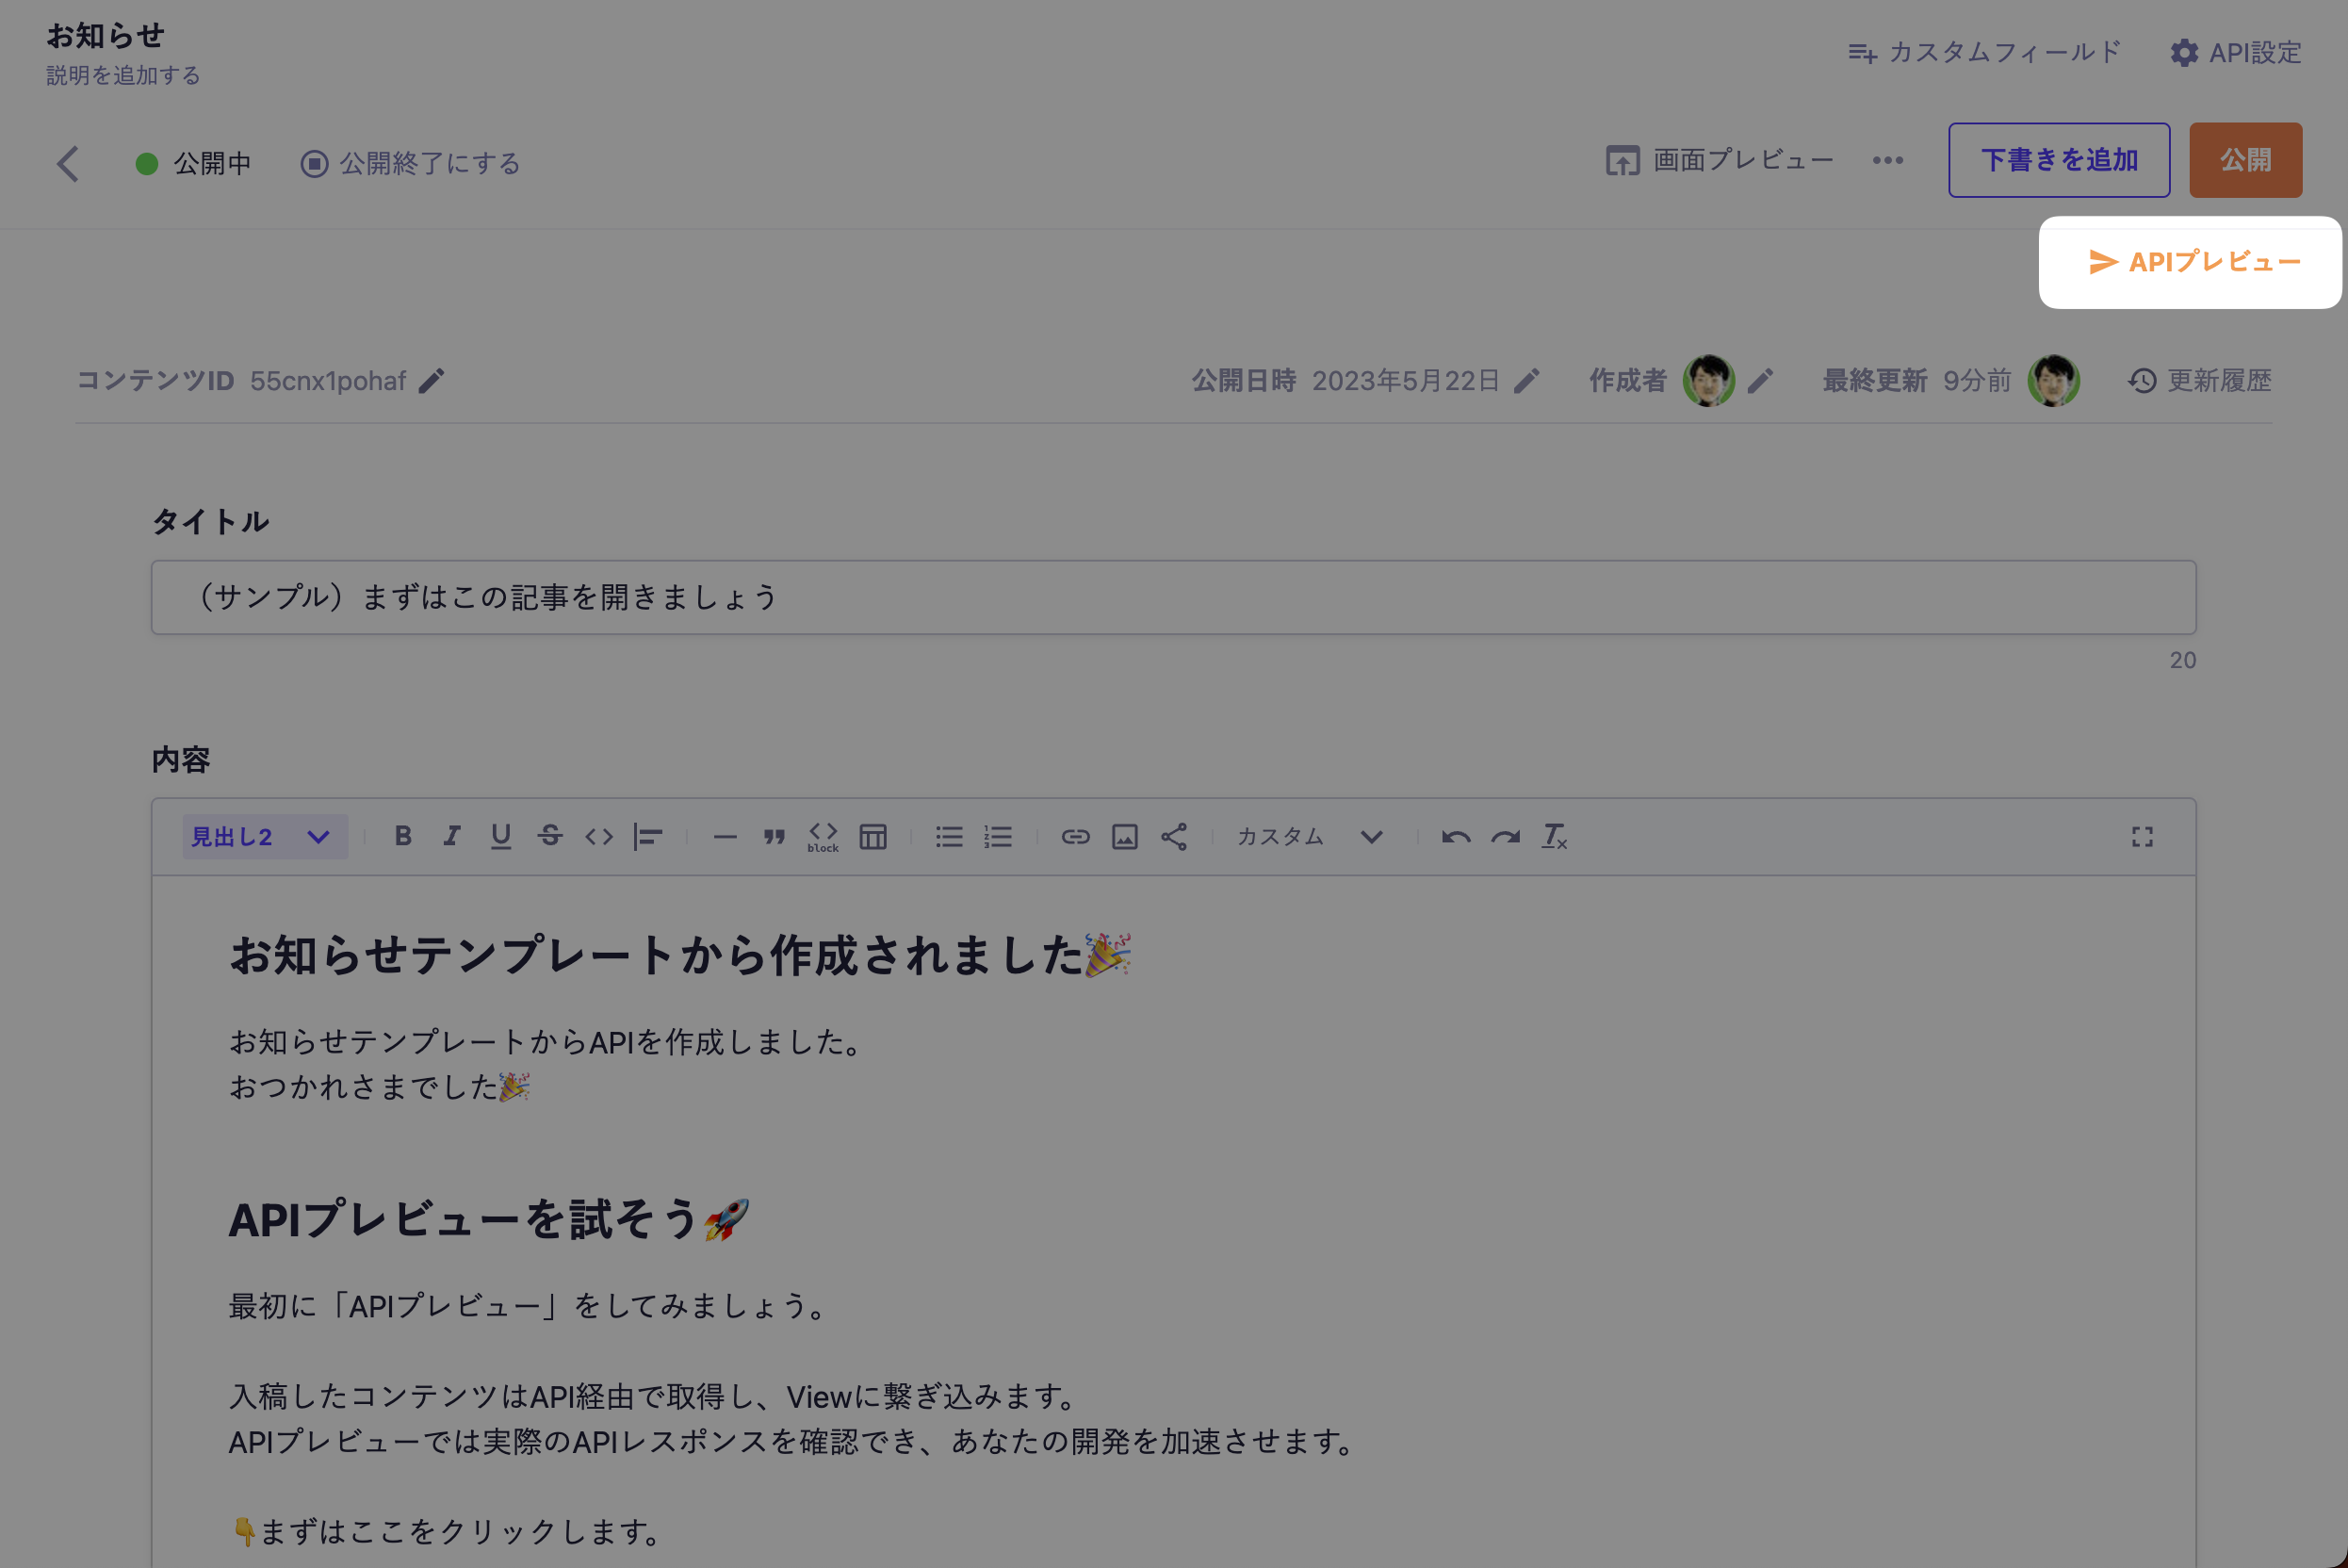2348x1568 pixels.
Task: Apply strikethrough formatting
Action: 549,837
